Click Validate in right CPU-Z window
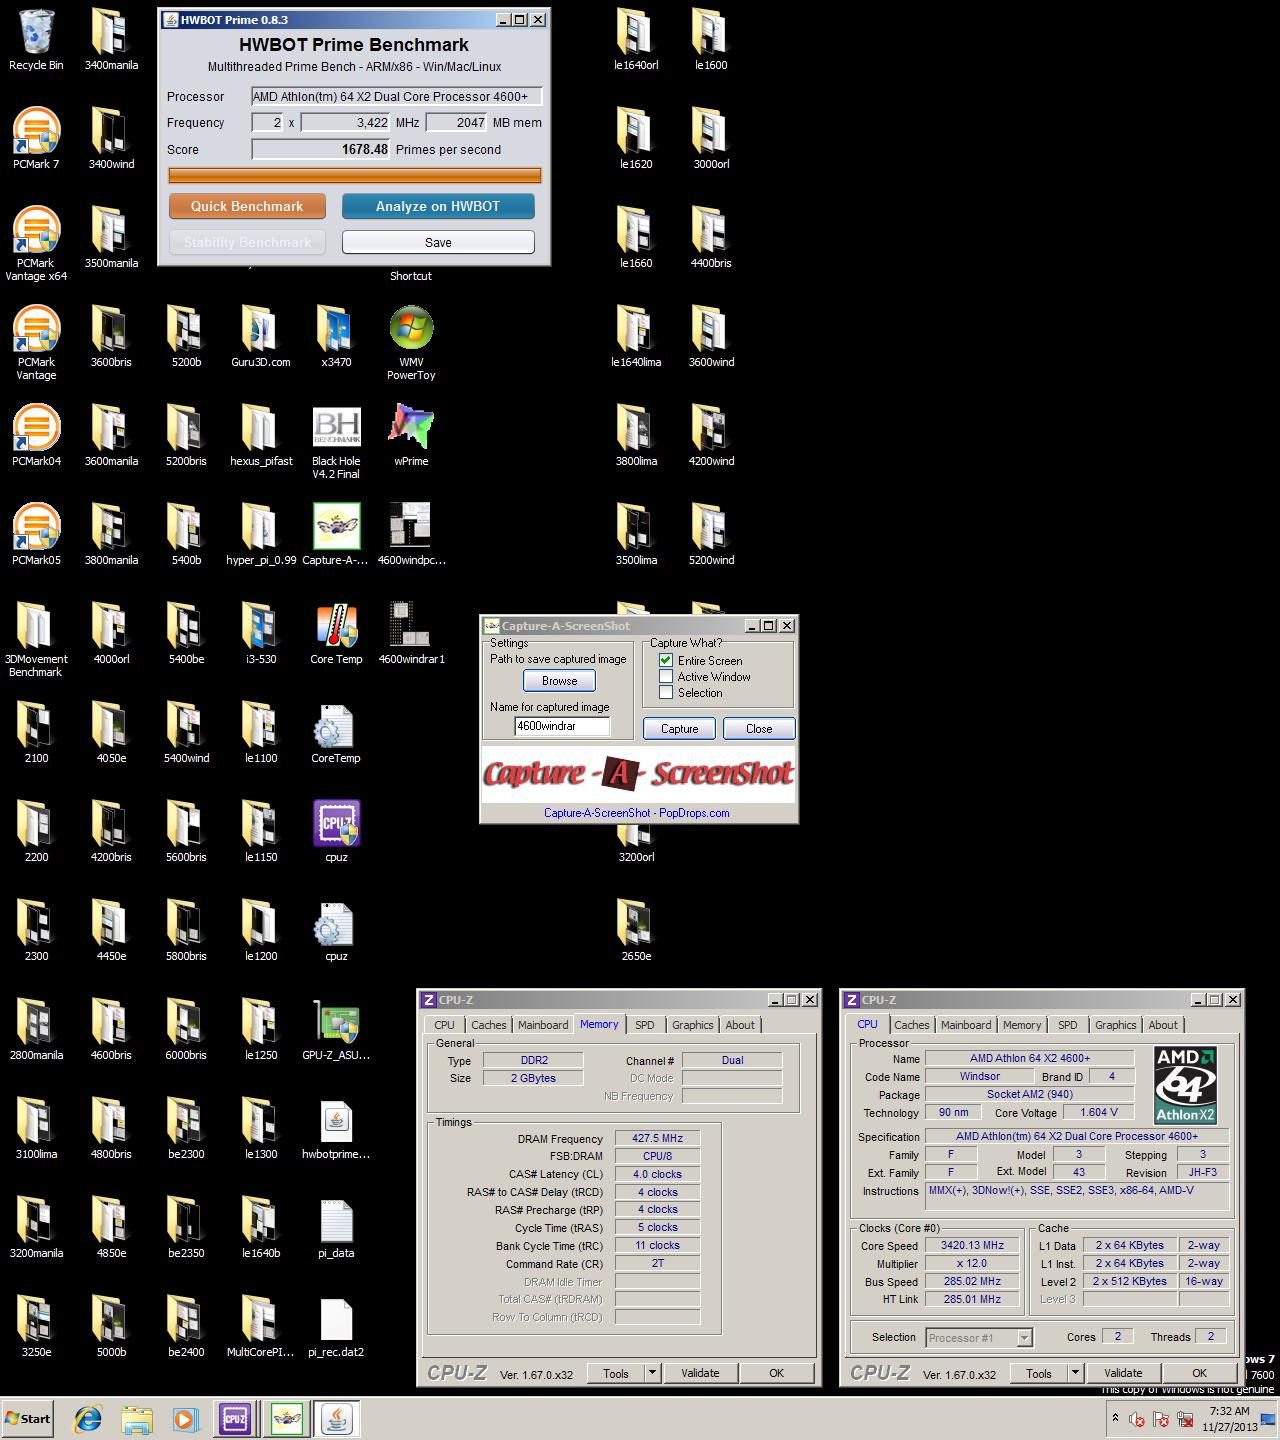 (x=1123, y=1373)
